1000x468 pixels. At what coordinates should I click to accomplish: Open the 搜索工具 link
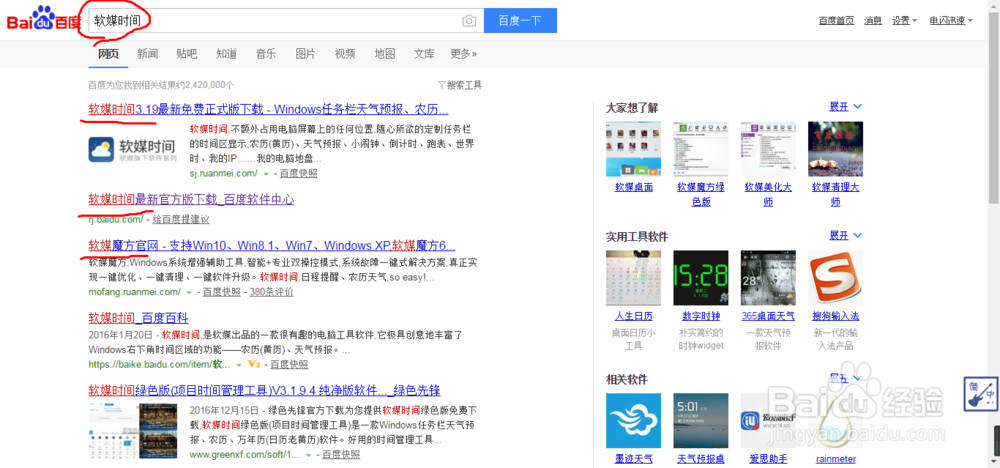click(x=464, y=85)
